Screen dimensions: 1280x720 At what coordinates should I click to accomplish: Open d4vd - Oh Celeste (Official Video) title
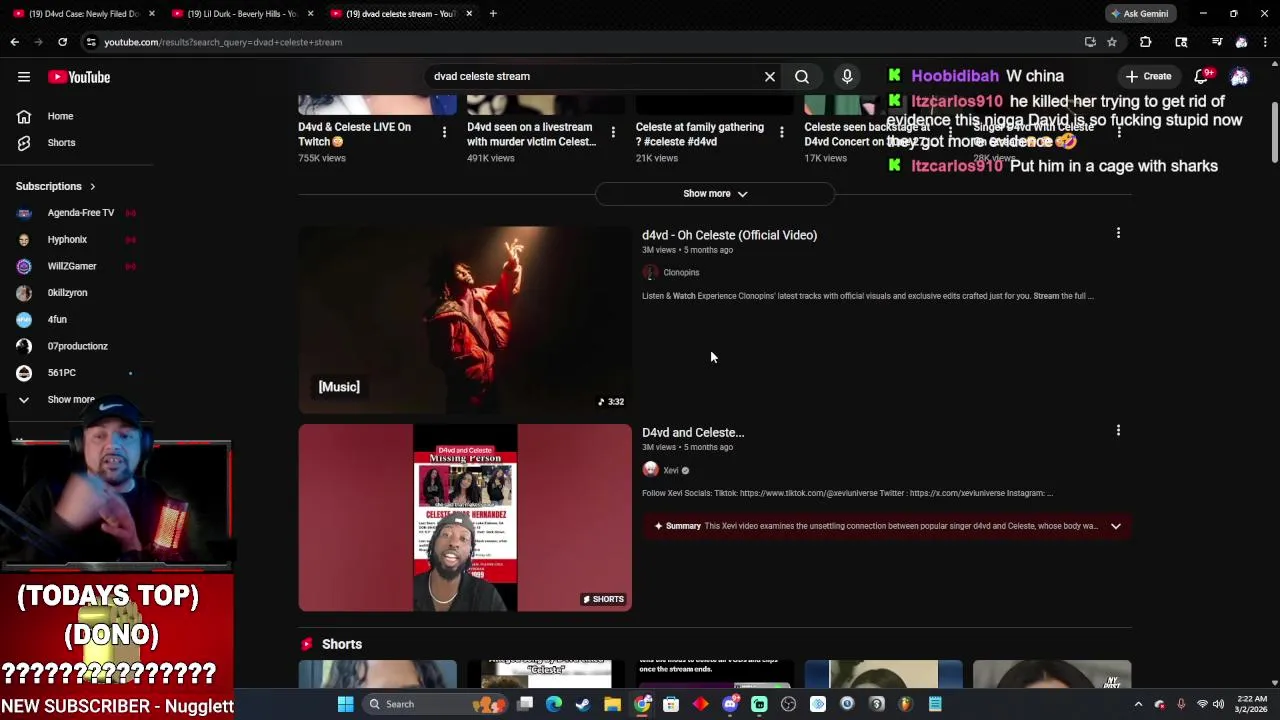coord(729,235)
